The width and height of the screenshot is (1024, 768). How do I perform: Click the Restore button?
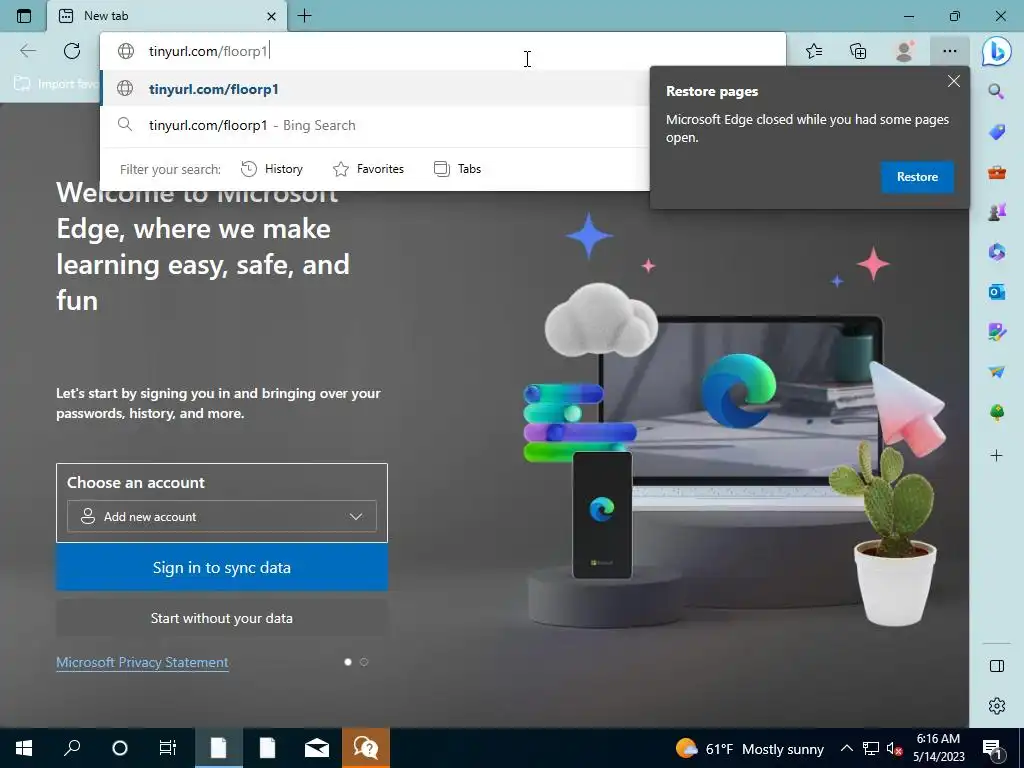tap(917, 177)
